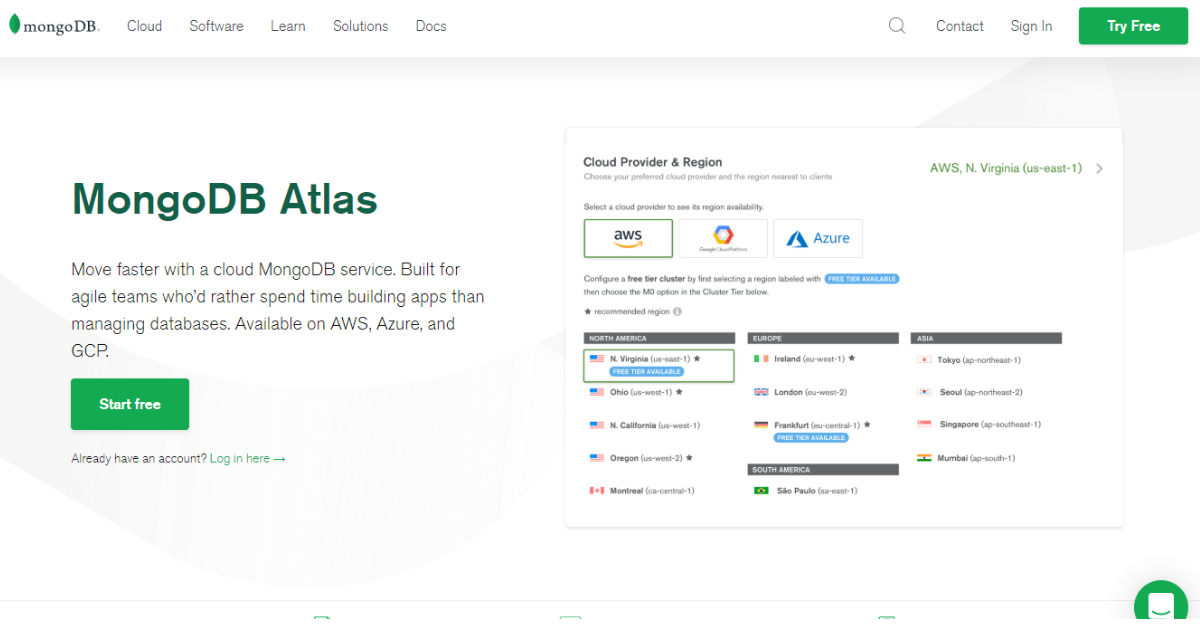
Task: Open the Cloud menu
Action: (x=144, y=26)
